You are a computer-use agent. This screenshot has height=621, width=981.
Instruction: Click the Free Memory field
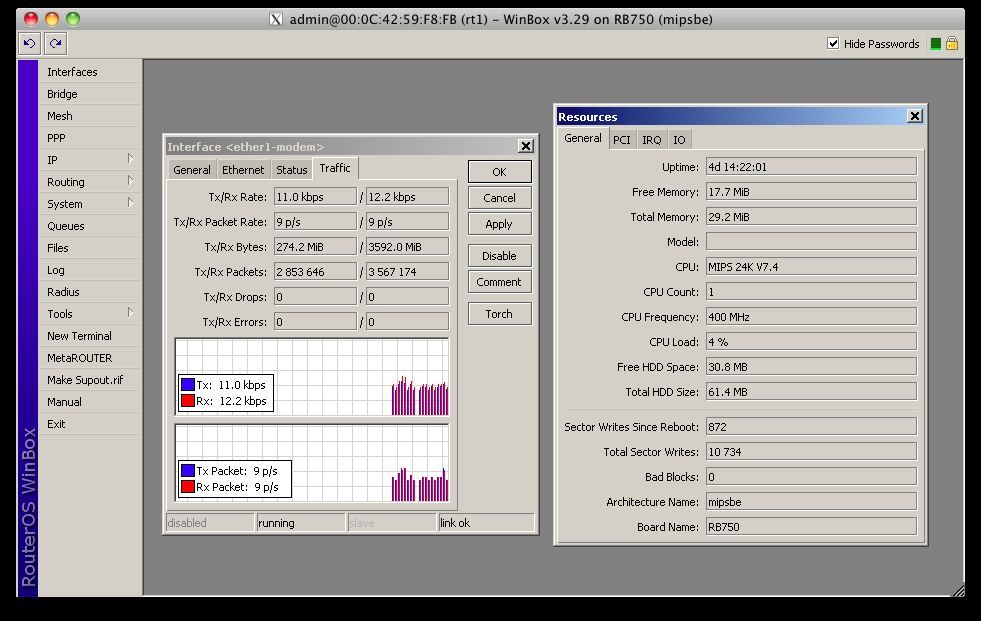811,191
